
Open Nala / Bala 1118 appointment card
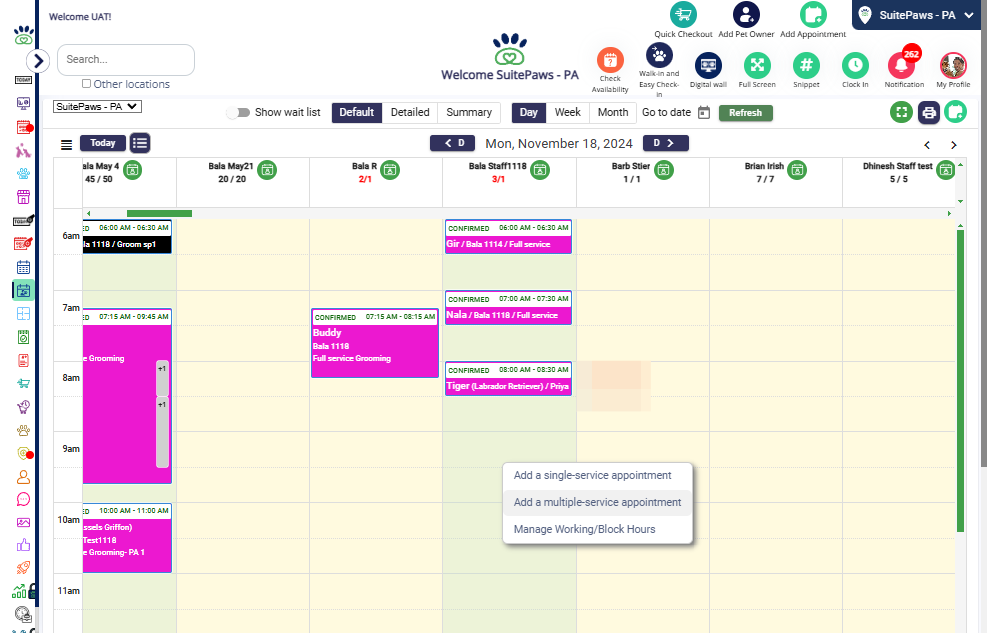tap(508, 308)
